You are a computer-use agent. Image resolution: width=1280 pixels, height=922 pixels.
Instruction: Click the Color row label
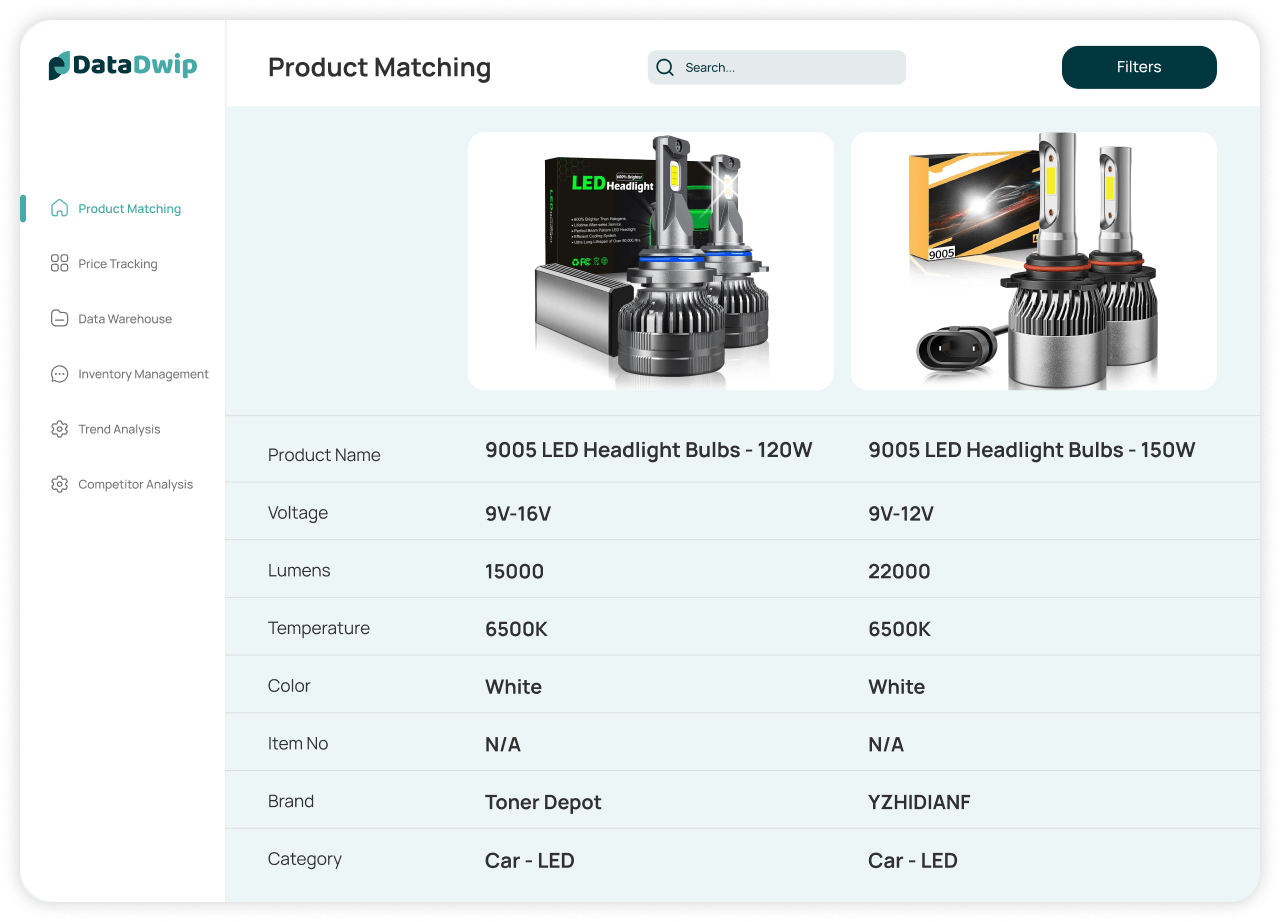coord(289,686)
